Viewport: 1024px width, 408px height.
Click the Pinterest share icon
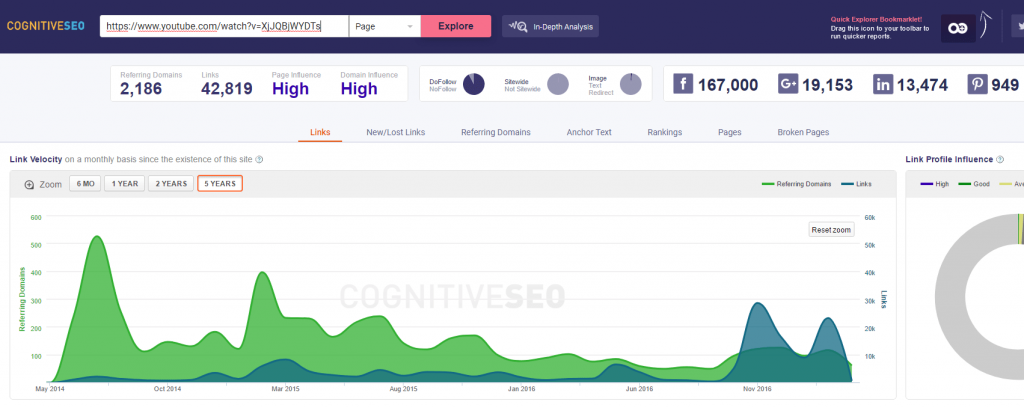[x=977, y=85]
